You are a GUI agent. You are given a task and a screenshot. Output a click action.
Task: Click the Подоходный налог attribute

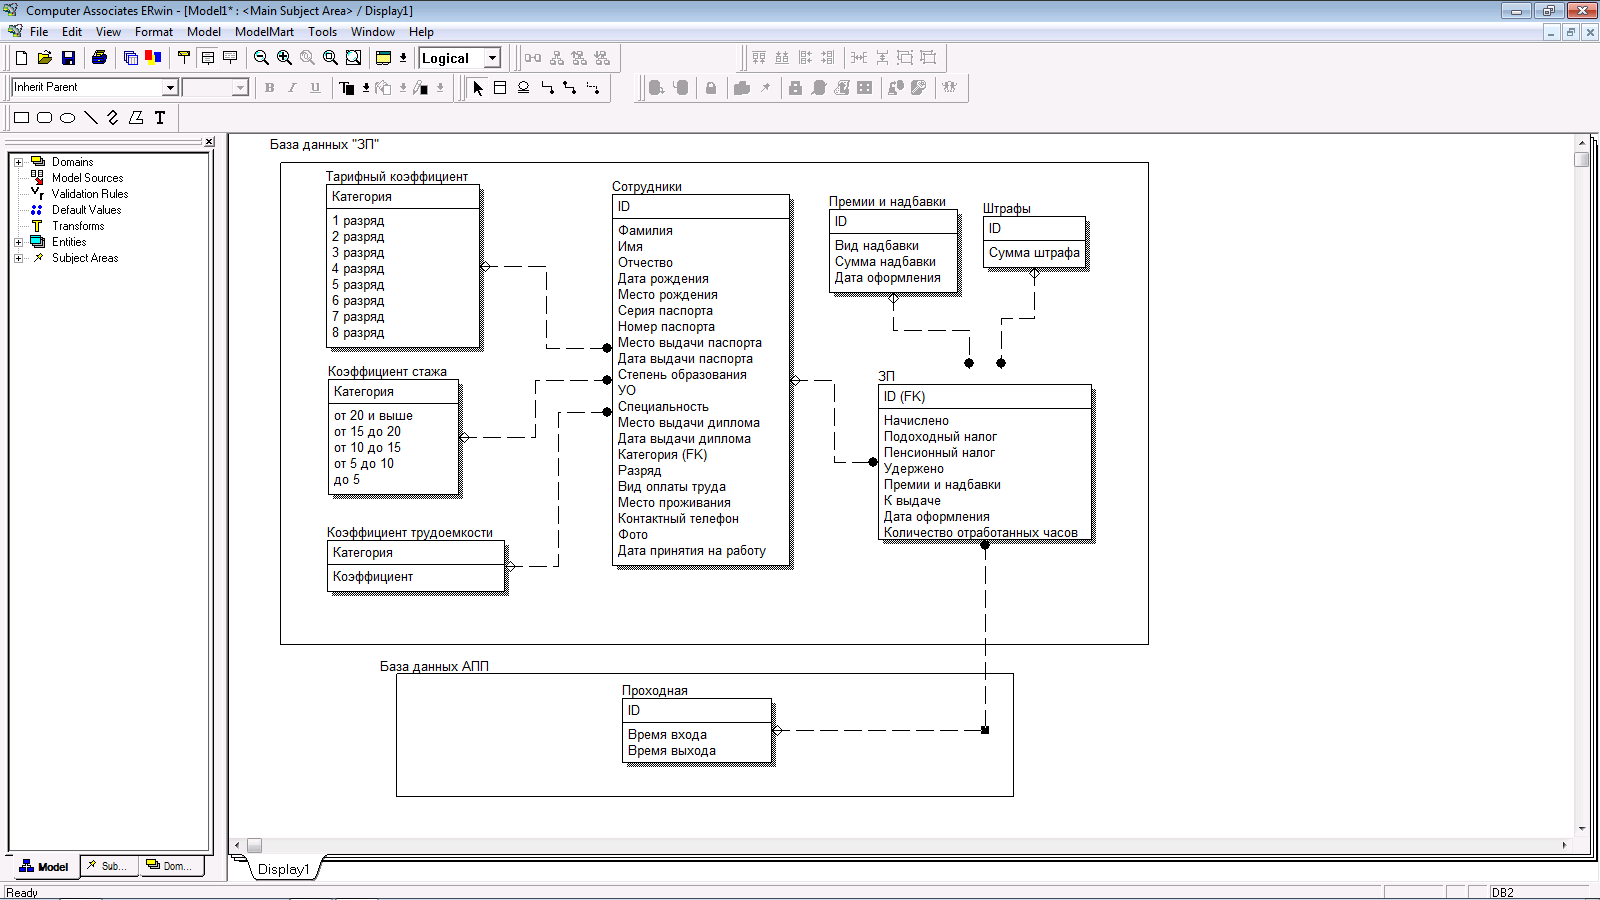(x=940, y=437)
